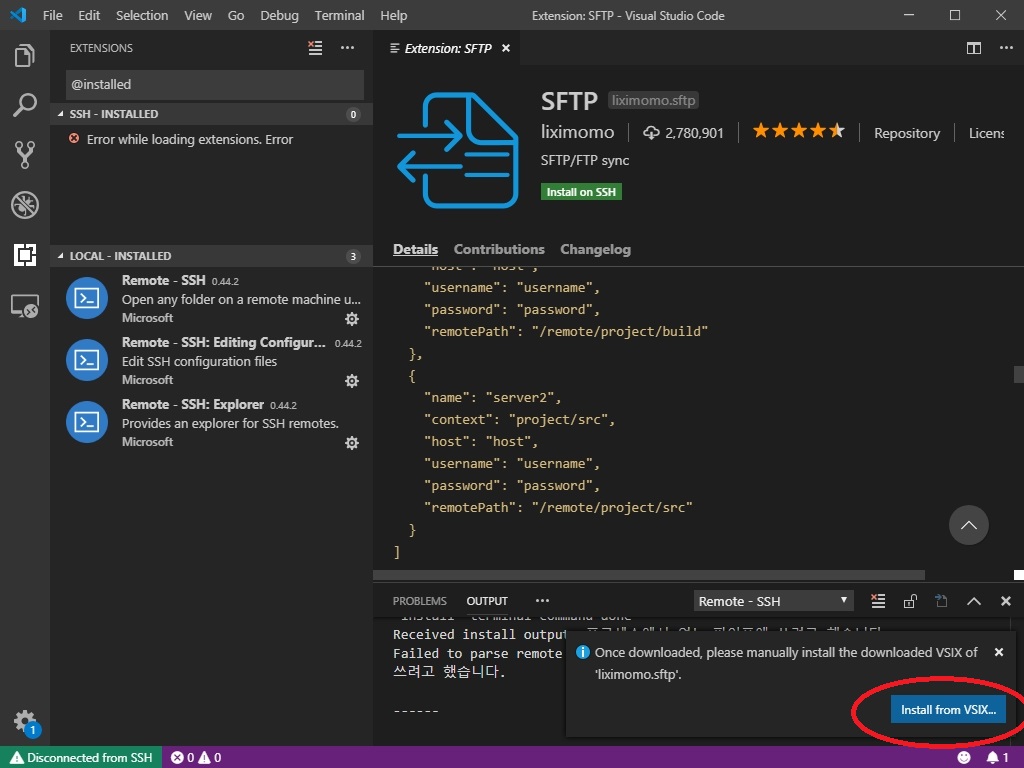Open the Remote - SSH output channel dropdown
This screenshot has width=1024, height=768.
(x=773, y=601)
